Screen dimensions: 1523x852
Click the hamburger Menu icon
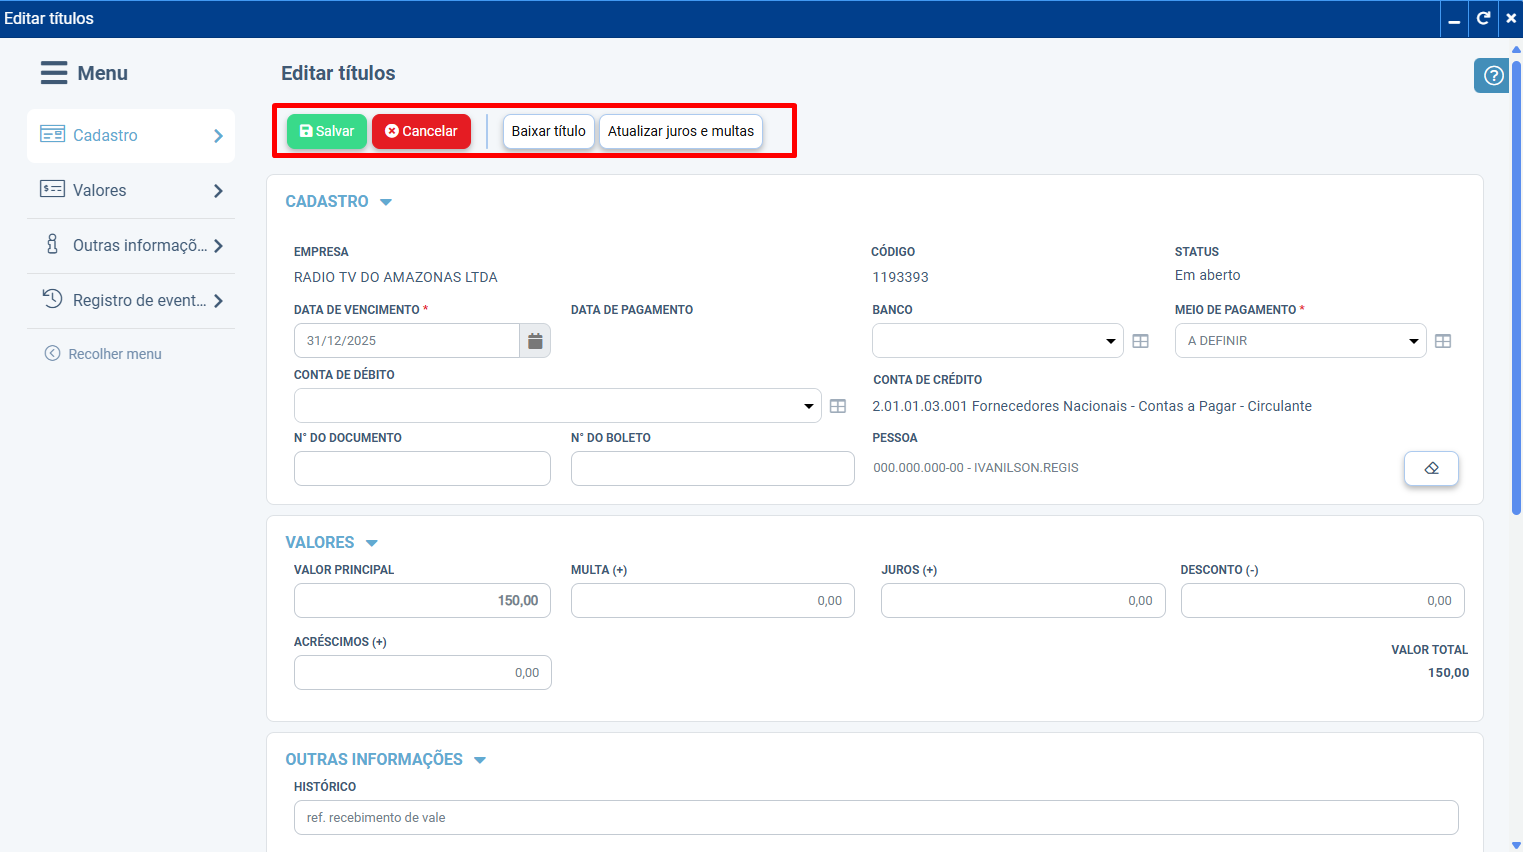click(54, 73)
